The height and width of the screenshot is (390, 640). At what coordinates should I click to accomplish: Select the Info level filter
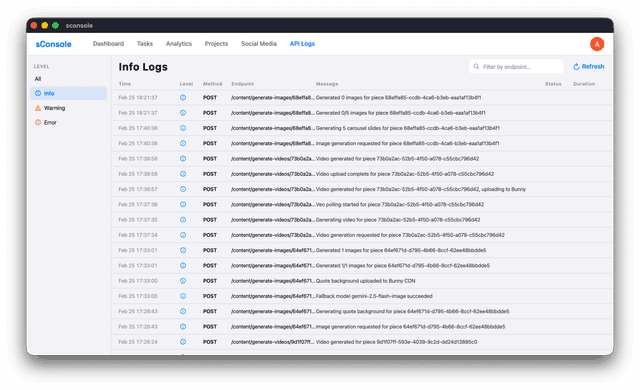[69, 93]
